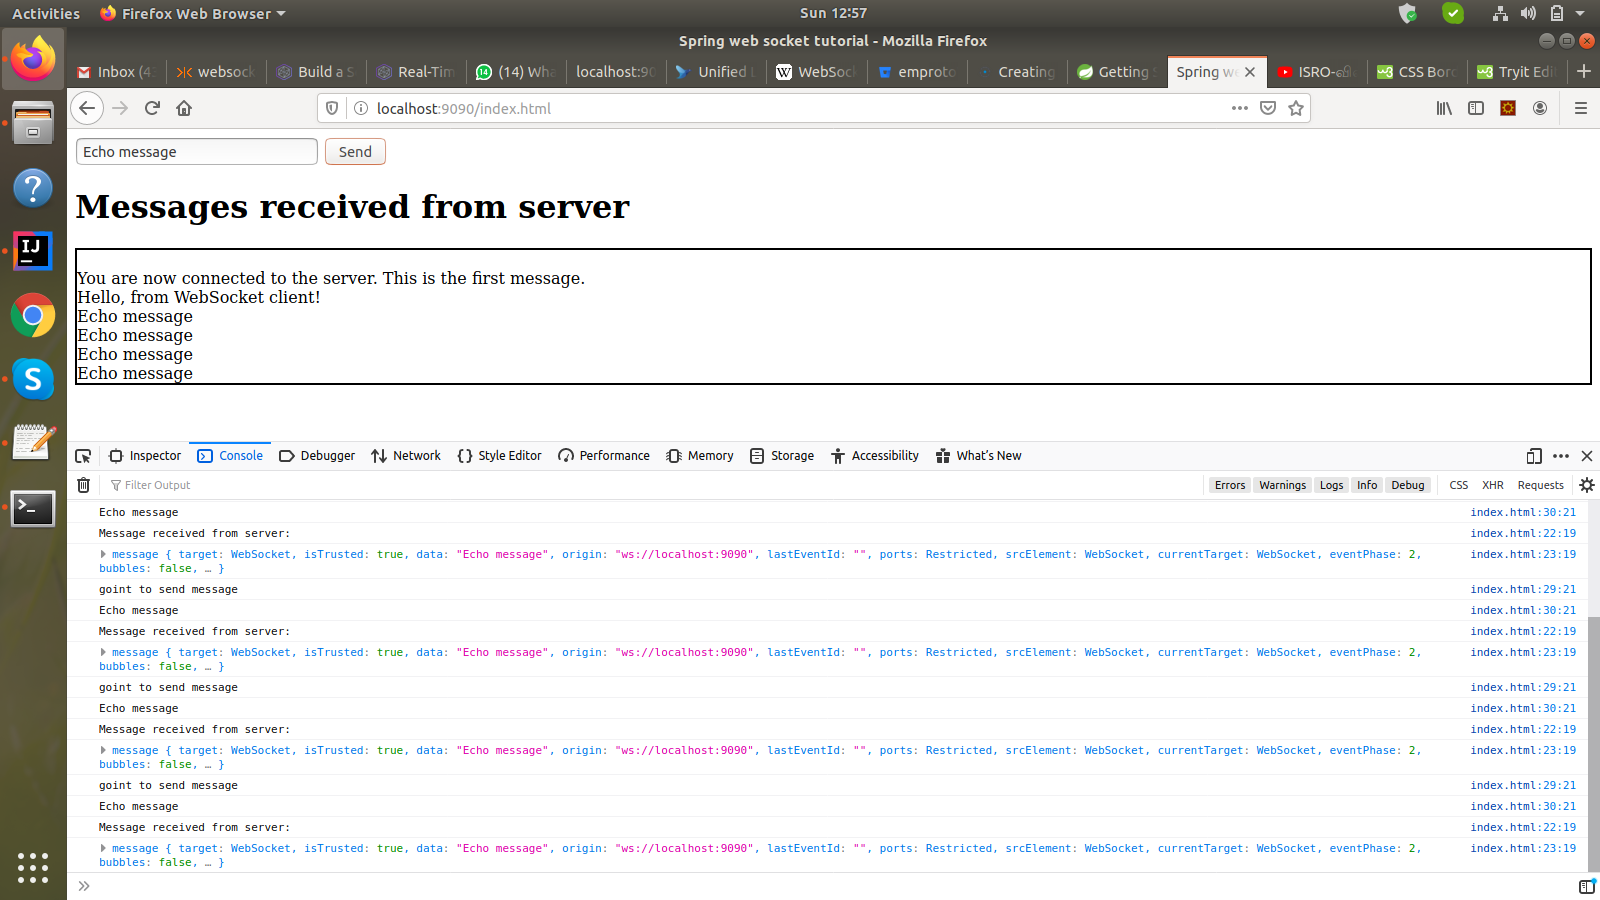This screenshot has height=900, width=1600.
Task: Switch to the ISRO browser tab
Action: pos(1316,72)
